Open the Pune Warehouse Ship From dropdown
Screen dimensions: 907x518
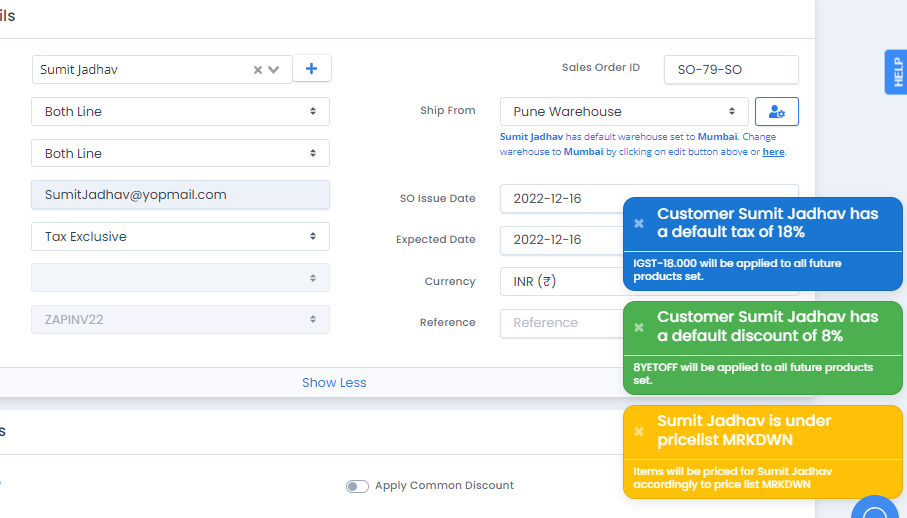(x=624, y=112)
